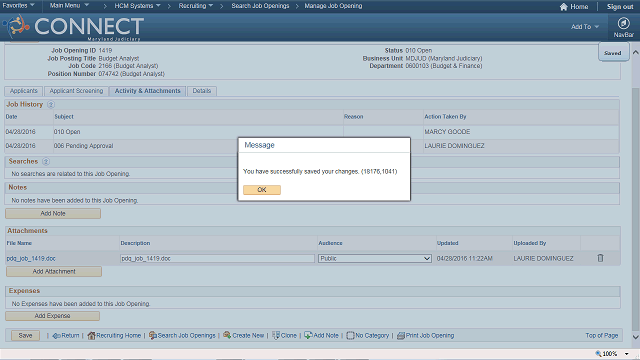Open the Favorites dropdown menu

tap(18, 6)
